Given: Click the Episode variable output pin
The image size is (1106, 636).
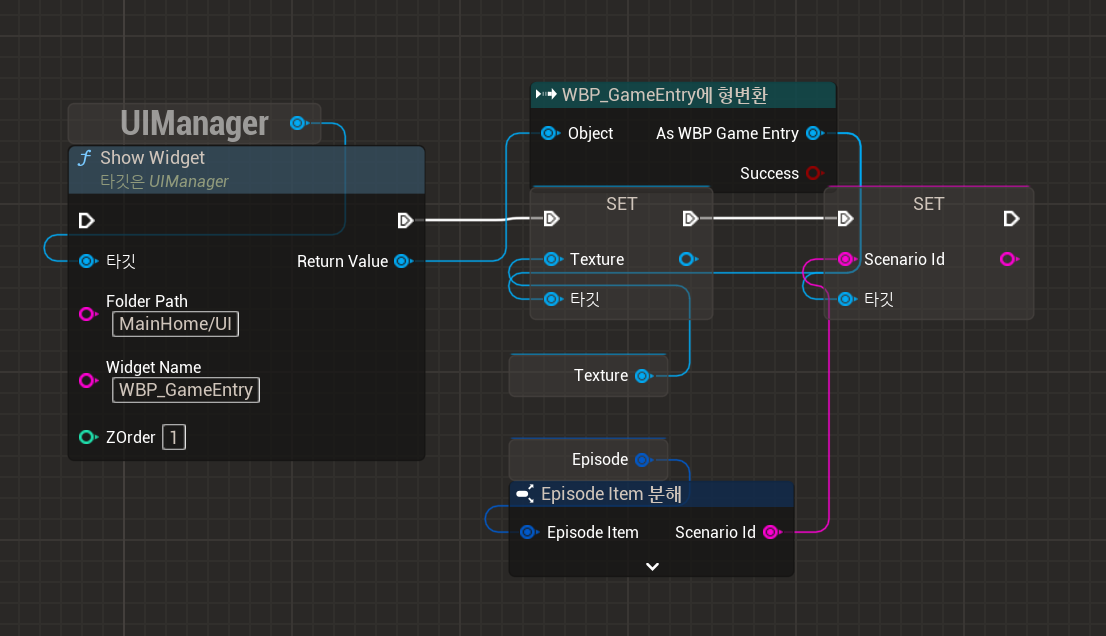Looking at the screenshot, I should click(642, 460).
